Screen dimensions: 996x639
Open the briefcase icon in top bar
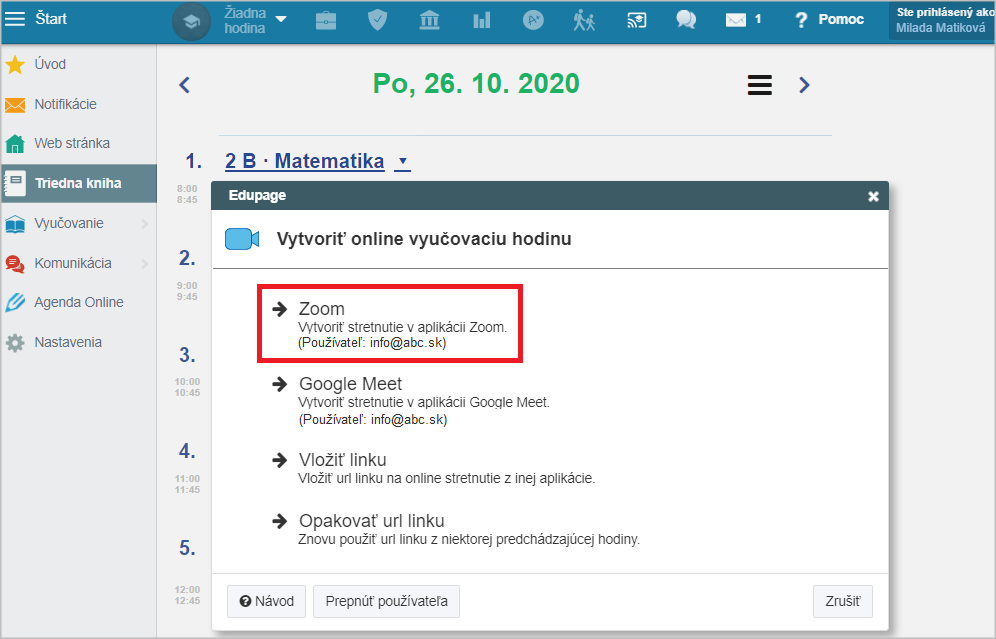[x=326, y=21]
